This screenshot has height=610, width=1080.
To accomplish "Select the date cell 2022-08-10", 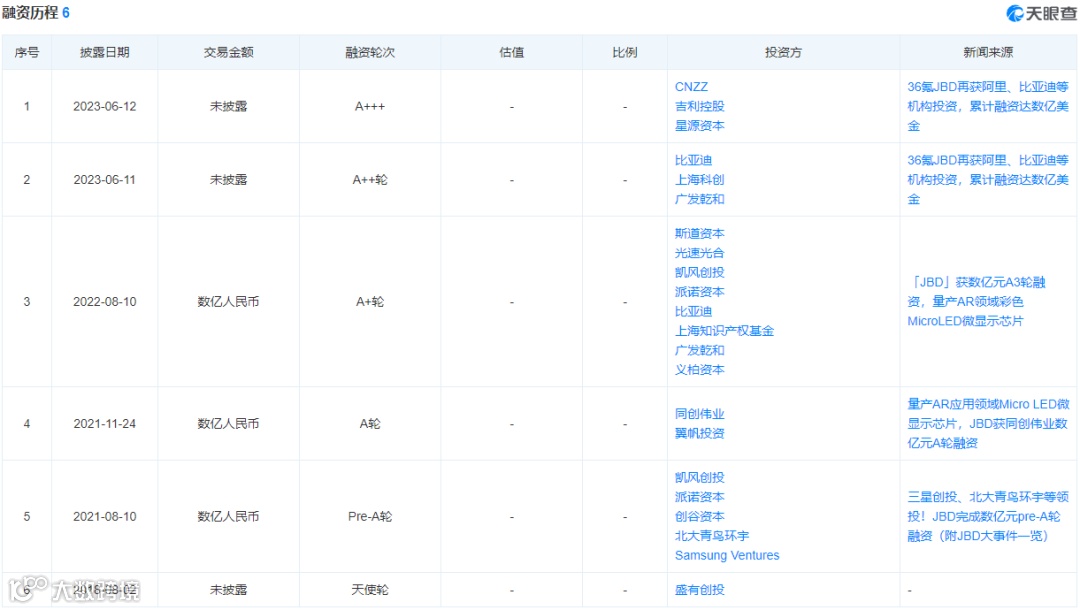I will 105,302.
